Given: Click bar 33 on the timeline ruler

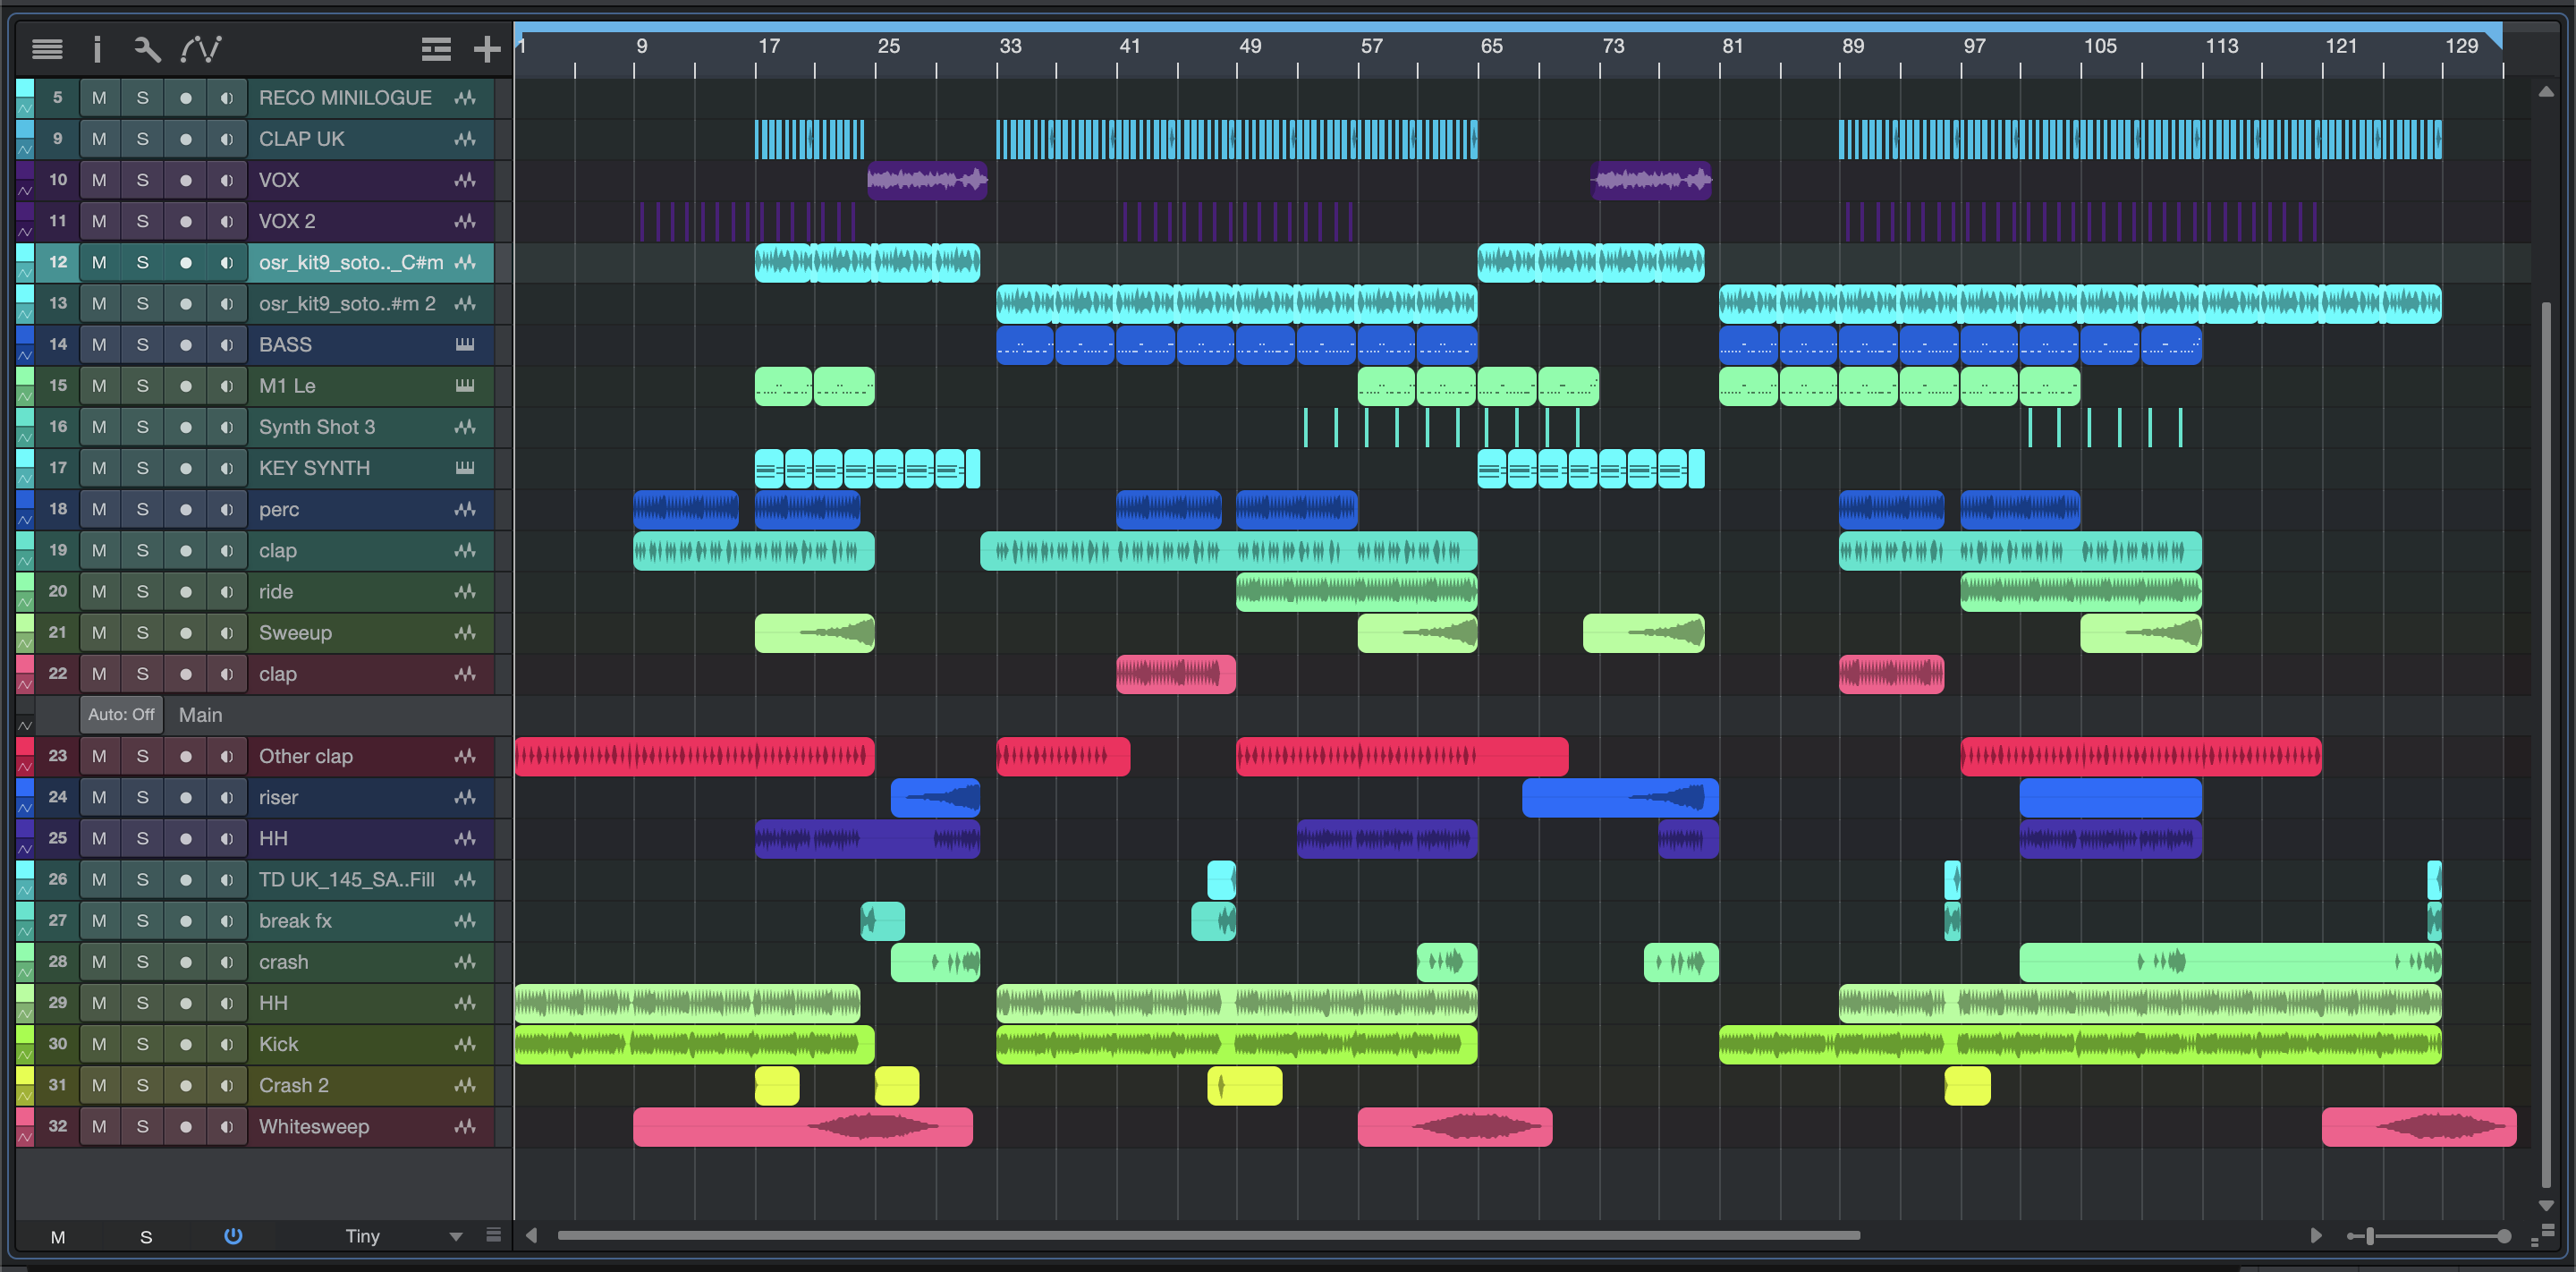Looking at the screenshot, I should point(1010,46).
